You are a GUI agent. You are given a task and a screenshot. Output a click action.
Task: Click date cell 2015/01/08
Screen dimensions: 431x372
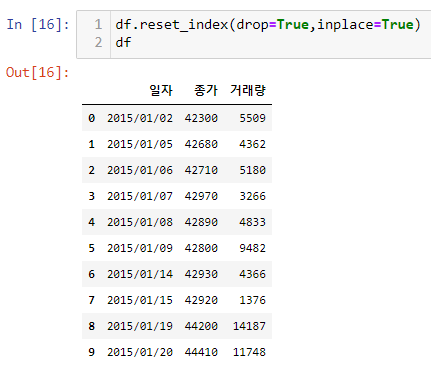[140, 222]
